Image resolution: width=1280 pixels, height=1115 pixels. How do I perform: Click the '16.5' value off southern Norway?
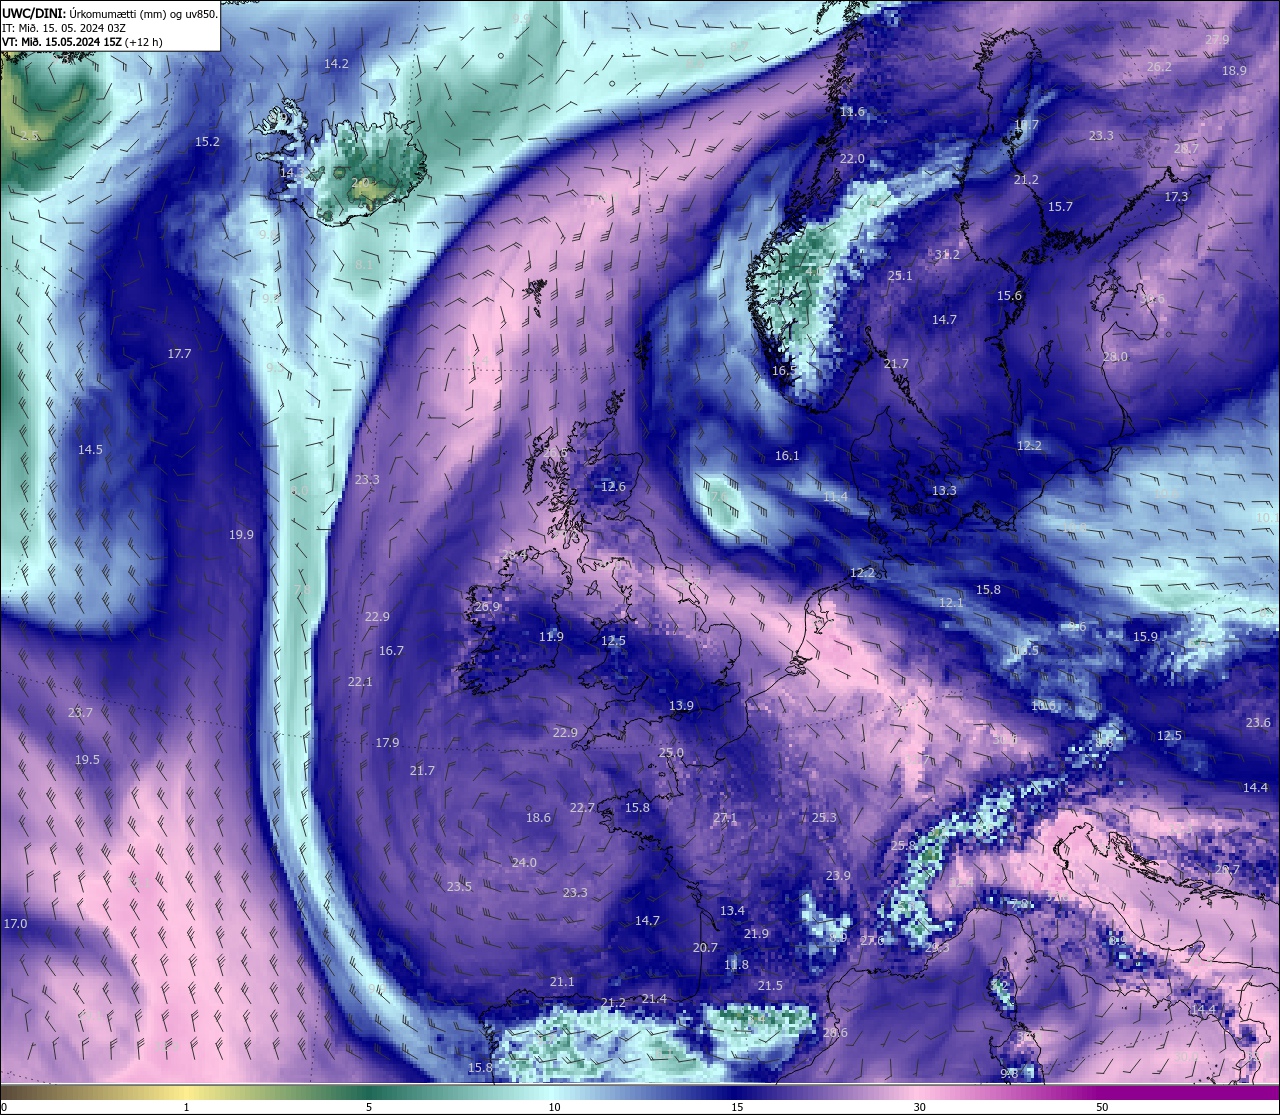784,371
